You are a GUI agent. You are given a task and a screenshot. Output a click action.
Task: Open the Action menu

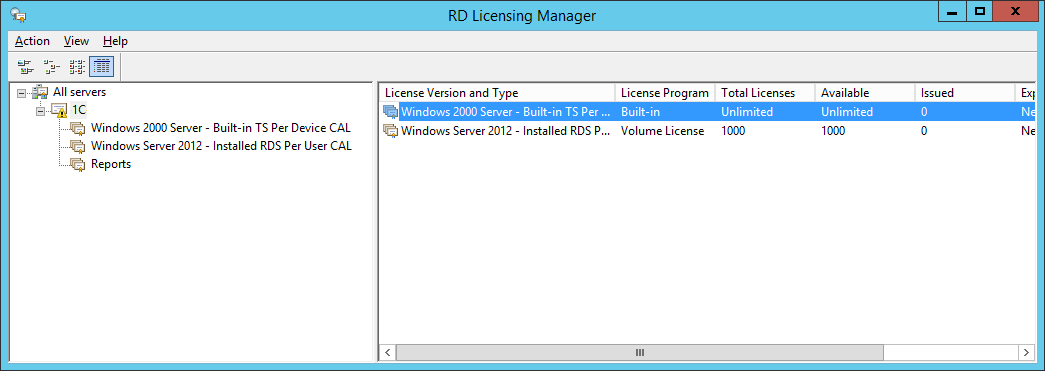pyautogui.click(x=32, y=41)
